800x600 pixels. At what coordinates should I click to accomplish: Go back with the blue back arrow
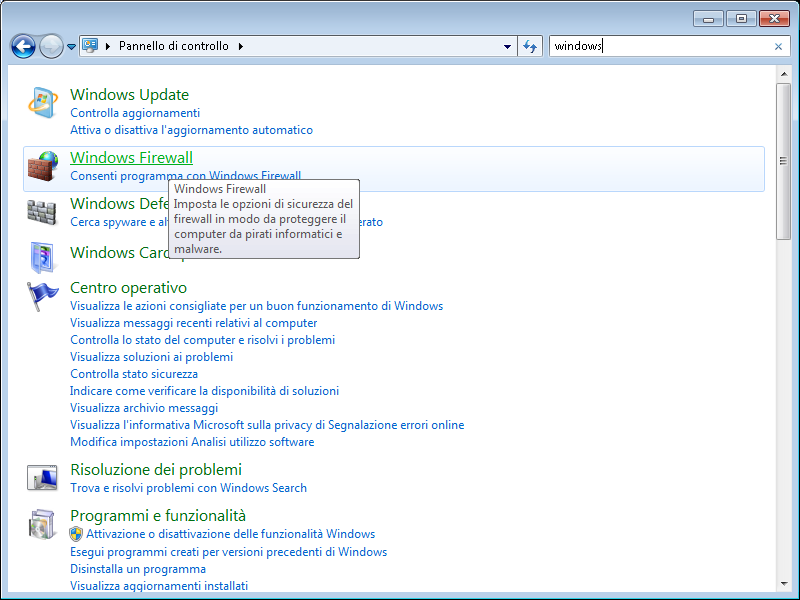23,47
